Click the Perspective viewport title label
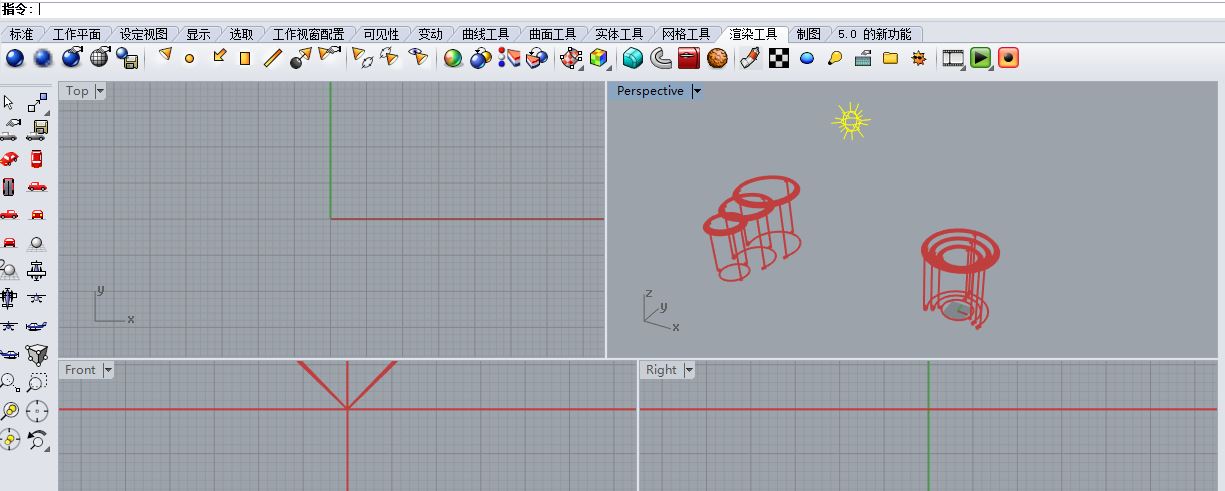The image size is (1225, 491). (x=650, y=91)
